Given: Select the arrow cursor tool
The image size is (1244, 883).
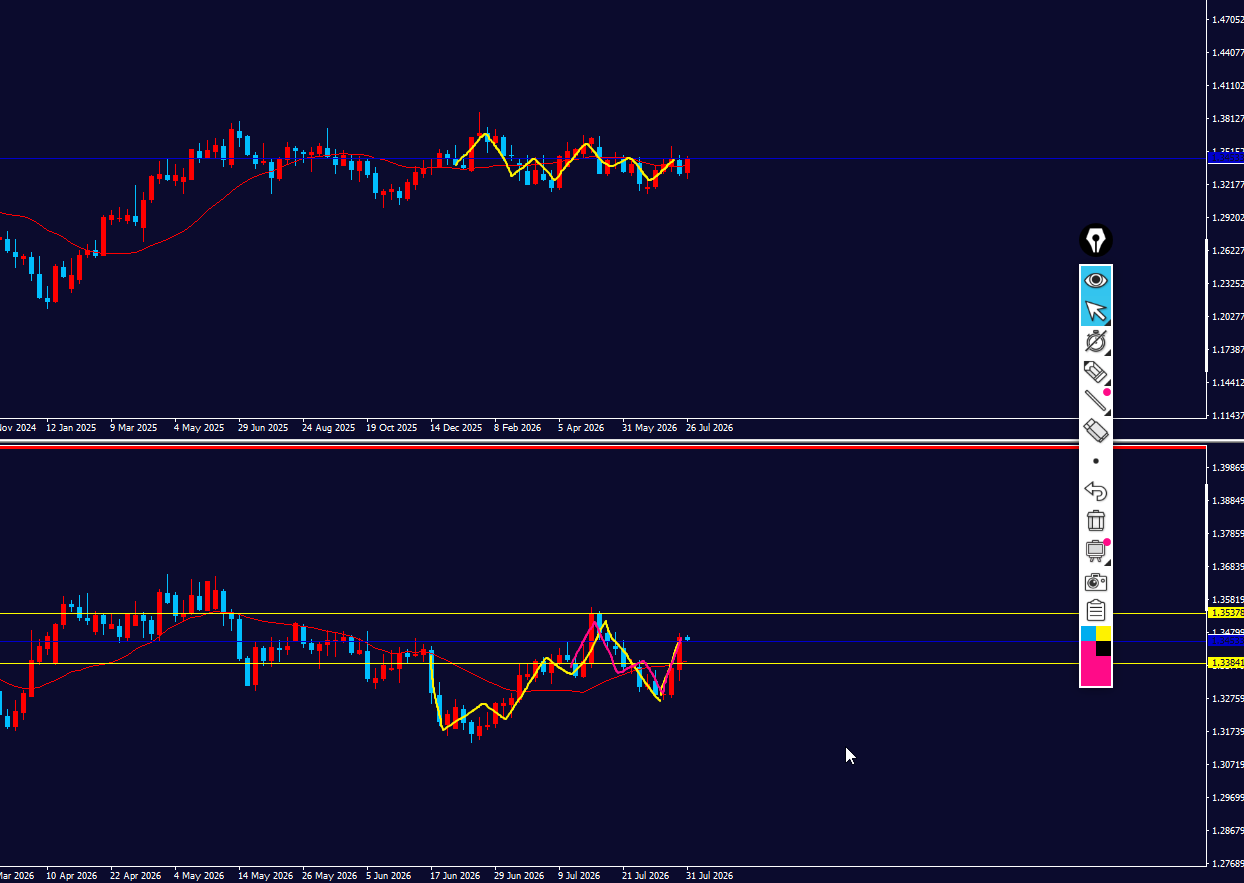Looking at the screenshot, I should coord(1096,310).
